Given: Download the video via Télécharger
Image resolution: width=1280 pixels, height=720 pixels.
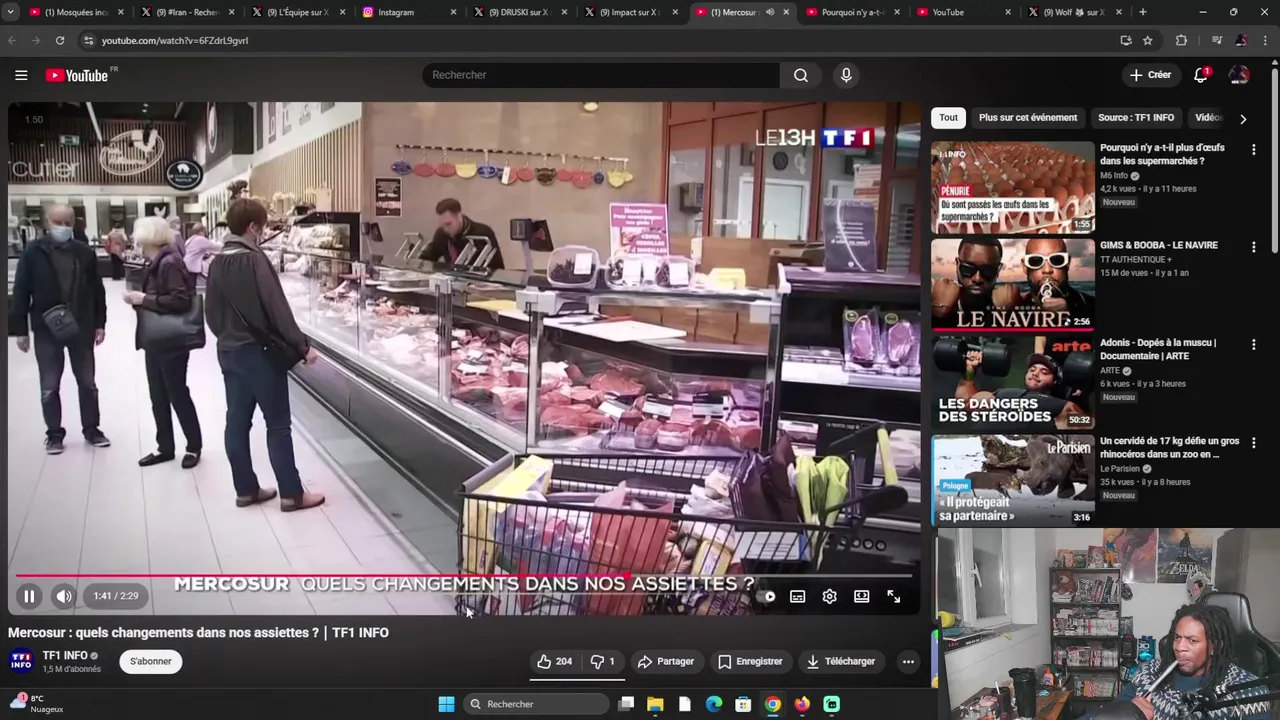Looking at the screenshot, I should [x=841, y=661].
